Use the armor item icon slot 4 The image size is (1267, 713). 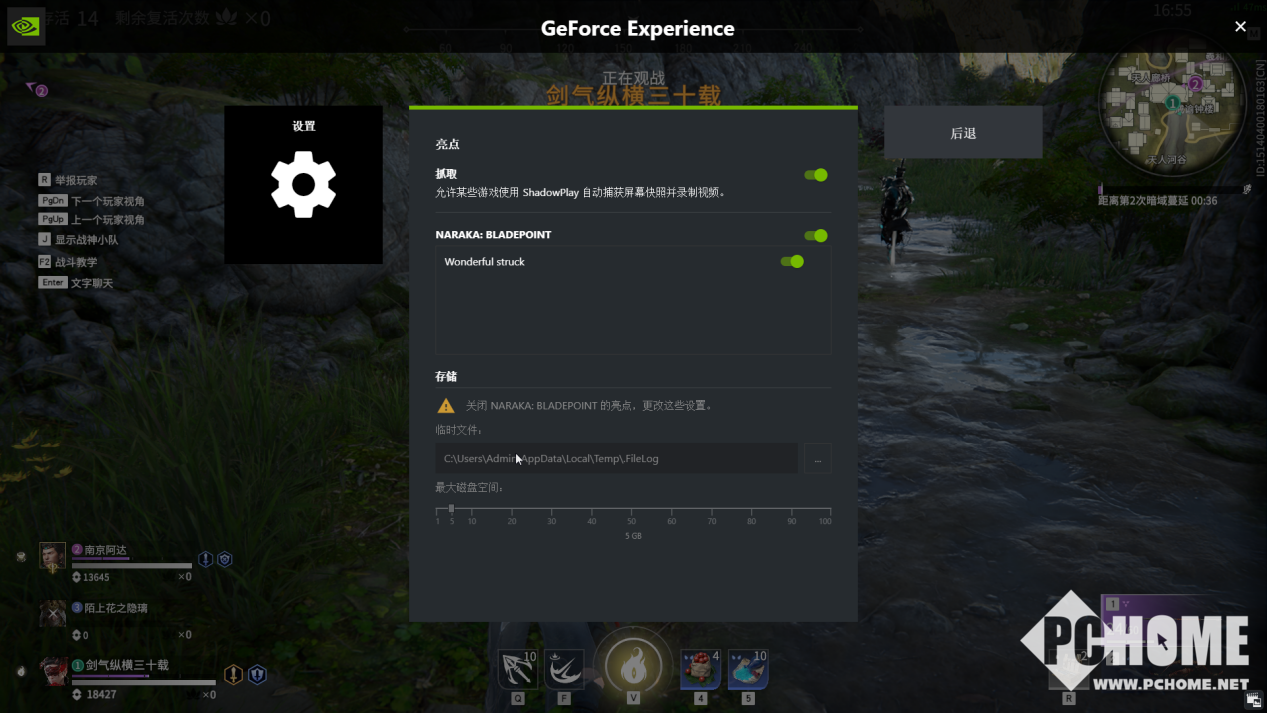click(x=700, y=669)
